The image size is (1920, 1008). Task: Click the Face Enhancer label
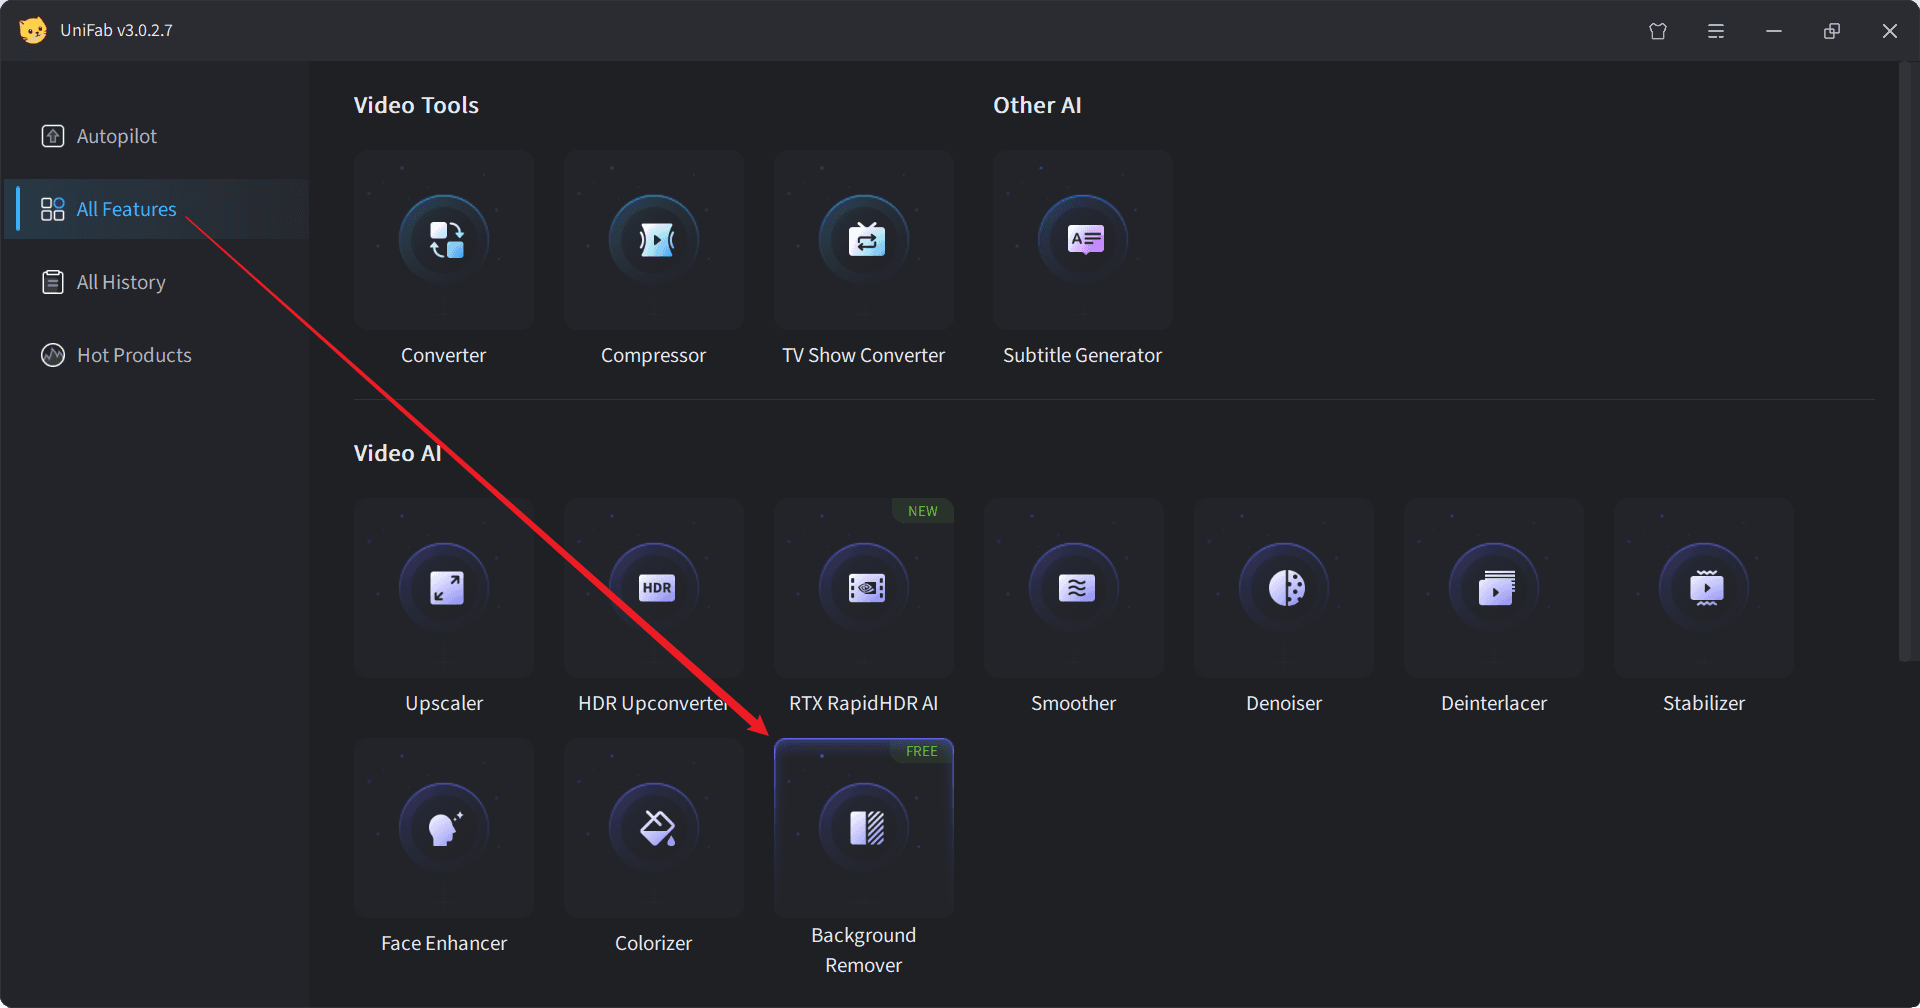(444, 943)
